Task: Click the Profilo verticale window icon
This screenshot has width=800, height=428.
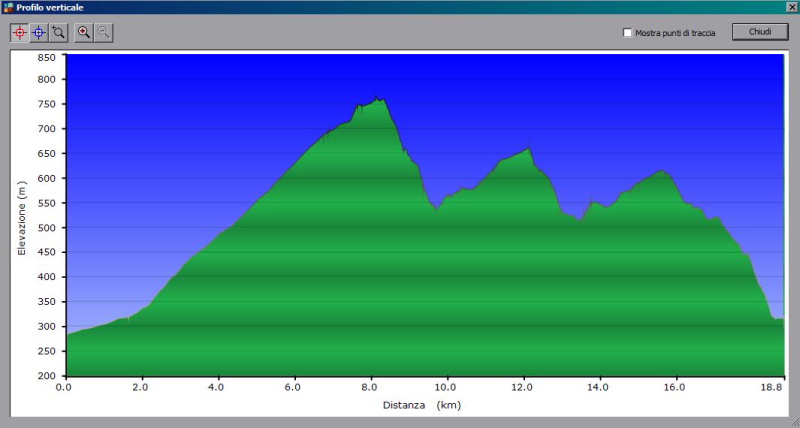Action: point(8,7)
